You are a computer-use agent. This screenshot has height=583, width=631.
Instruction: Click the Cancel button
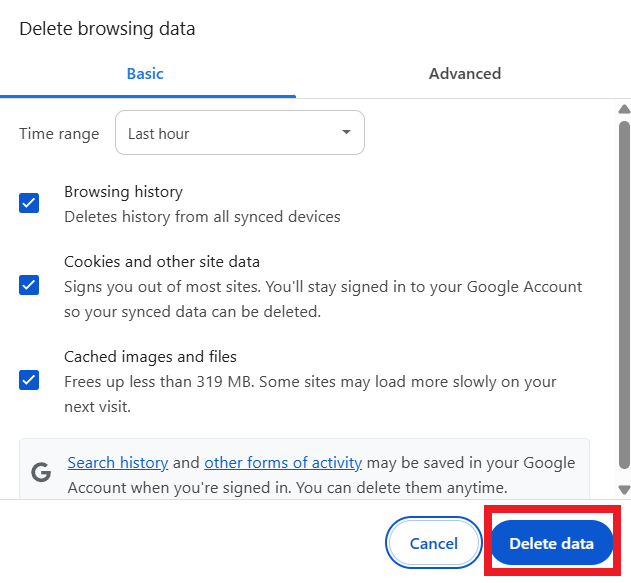pos(433,543)
